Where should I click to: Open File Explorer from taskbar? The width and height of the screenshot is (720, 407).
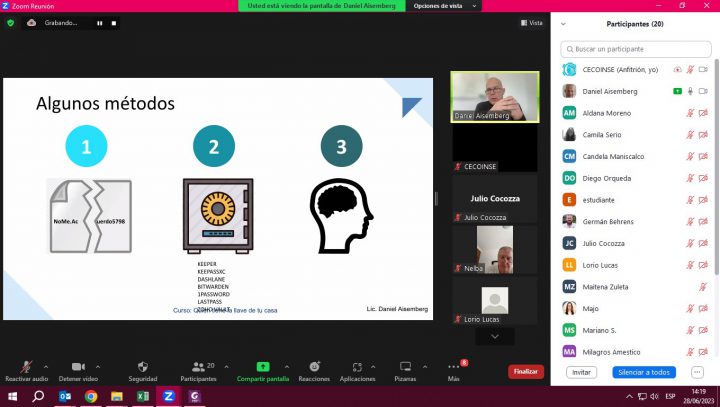[x=117, y=396]
